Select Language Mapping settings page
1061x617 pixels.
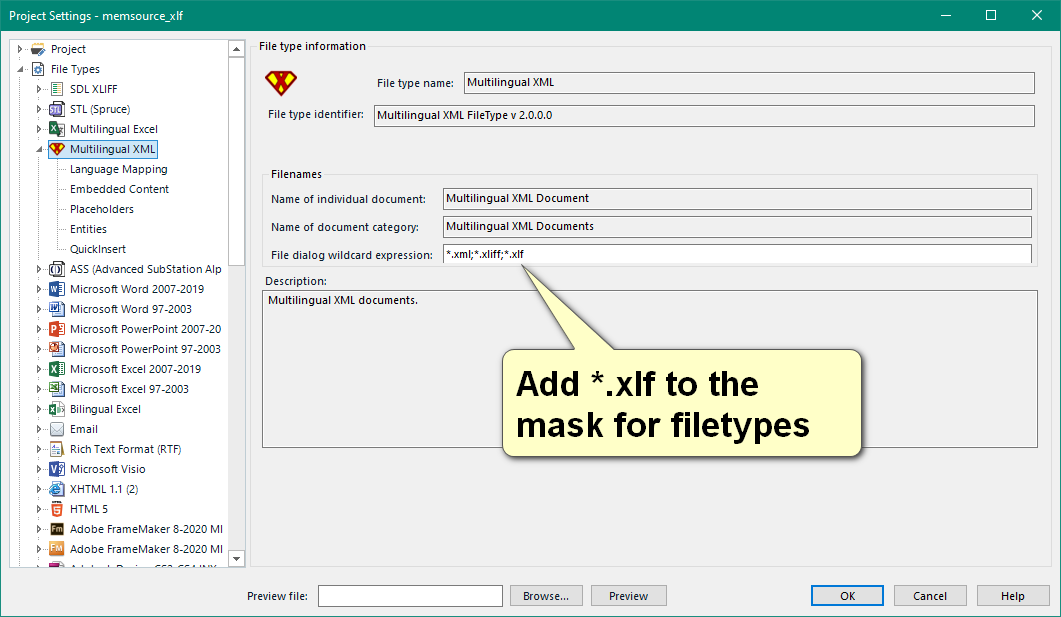pos(118,169)
